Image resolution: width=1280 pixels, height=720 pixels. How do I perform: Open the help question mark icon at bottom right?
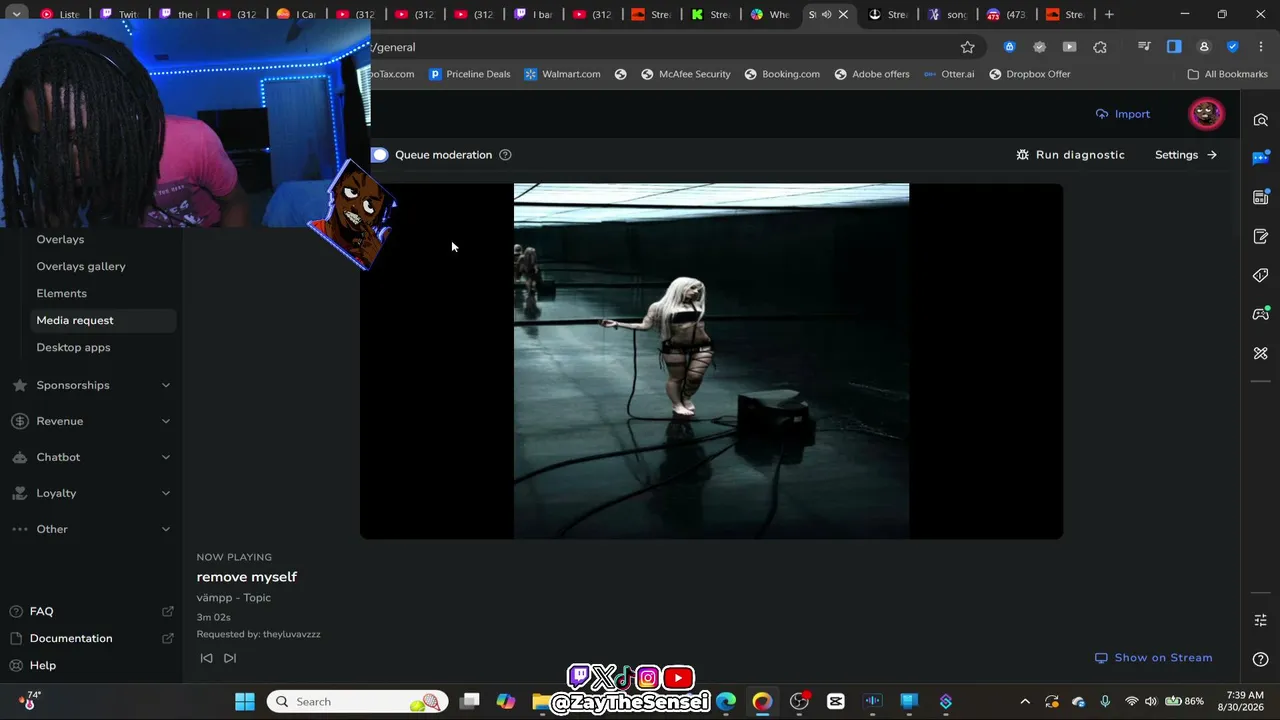(1260, 659)
